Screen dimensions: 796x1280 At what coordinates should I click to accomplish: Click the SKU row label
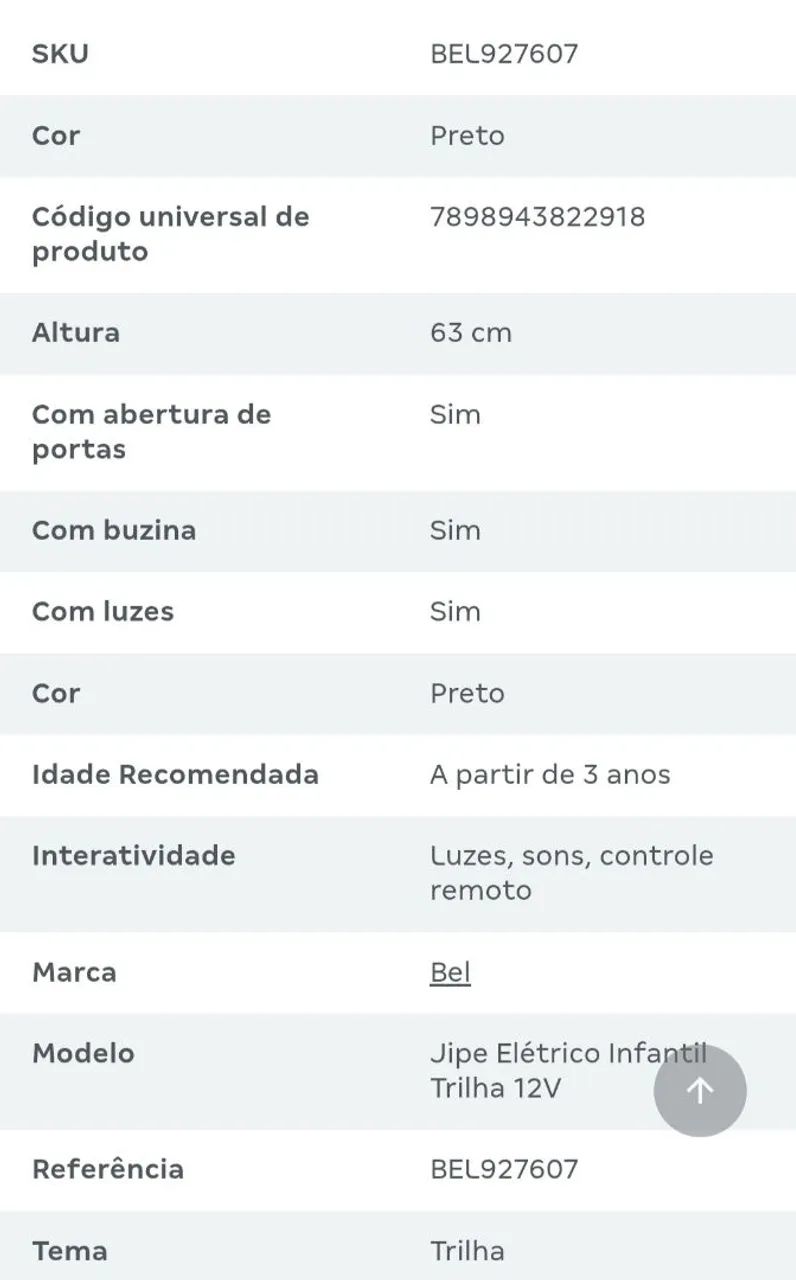(x=60, y=54)
